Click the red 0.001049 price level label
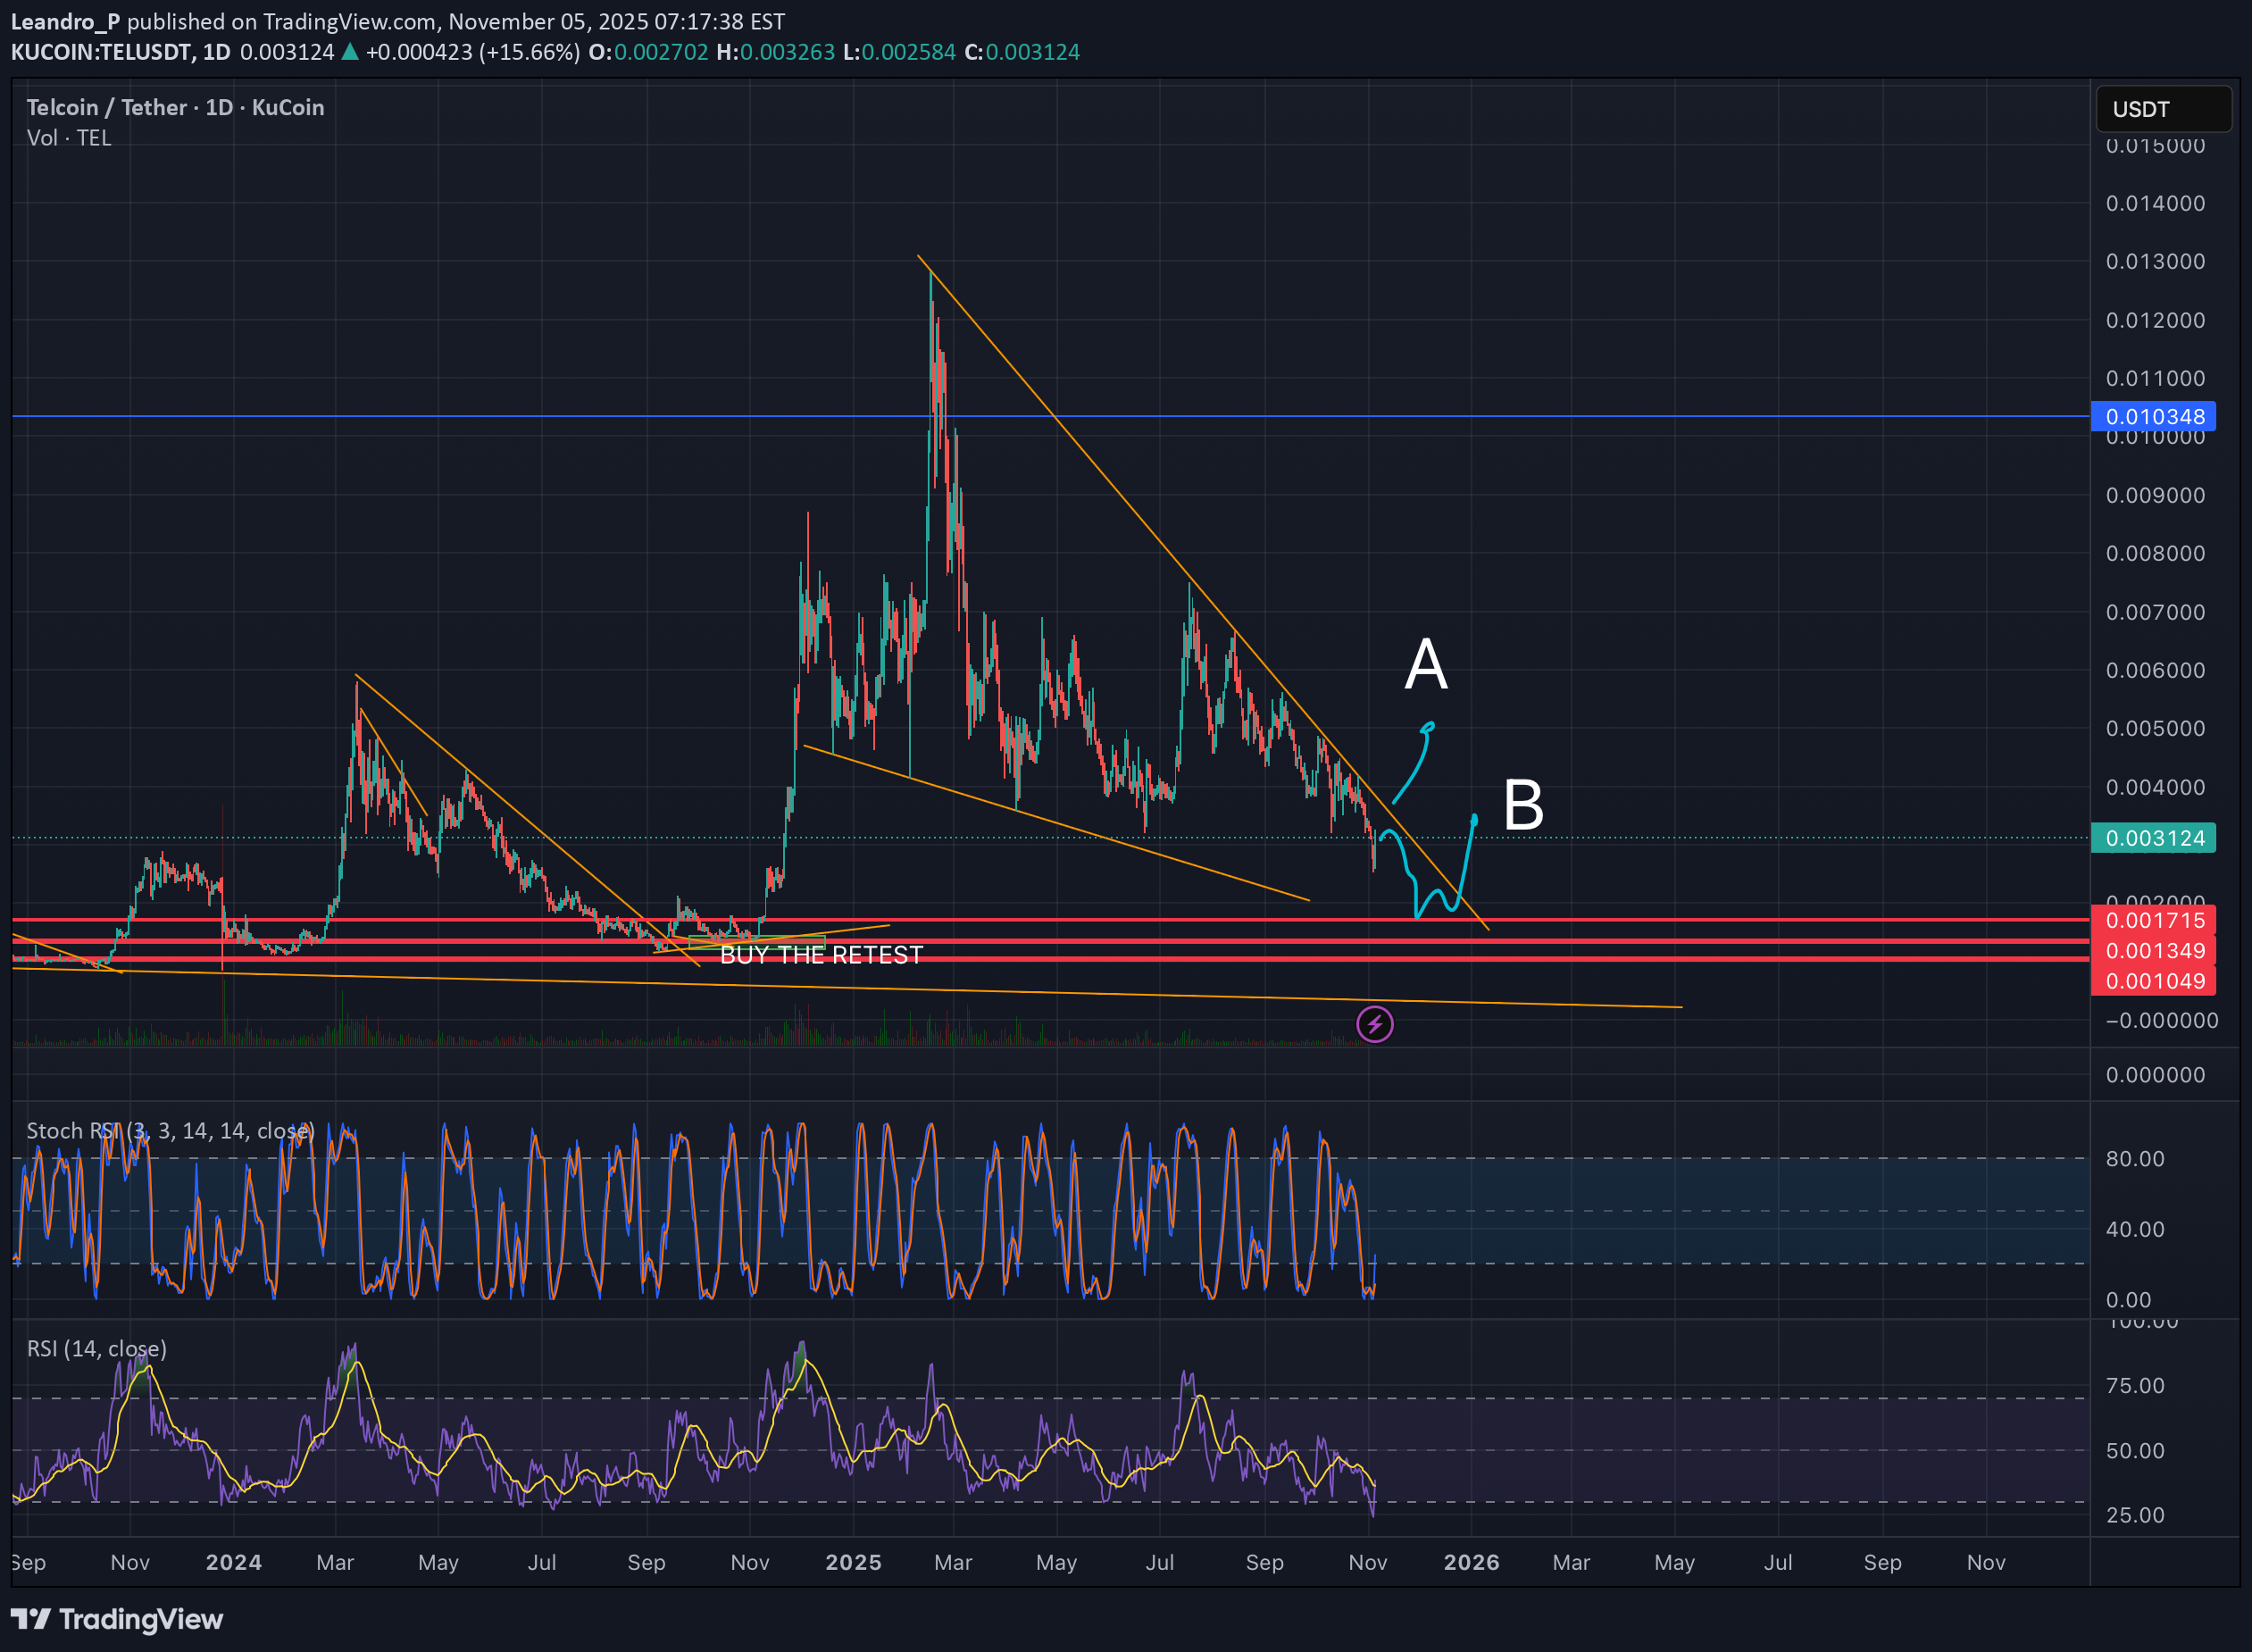Viewport: 2252px width, 1652px height. pos(2153,981)
